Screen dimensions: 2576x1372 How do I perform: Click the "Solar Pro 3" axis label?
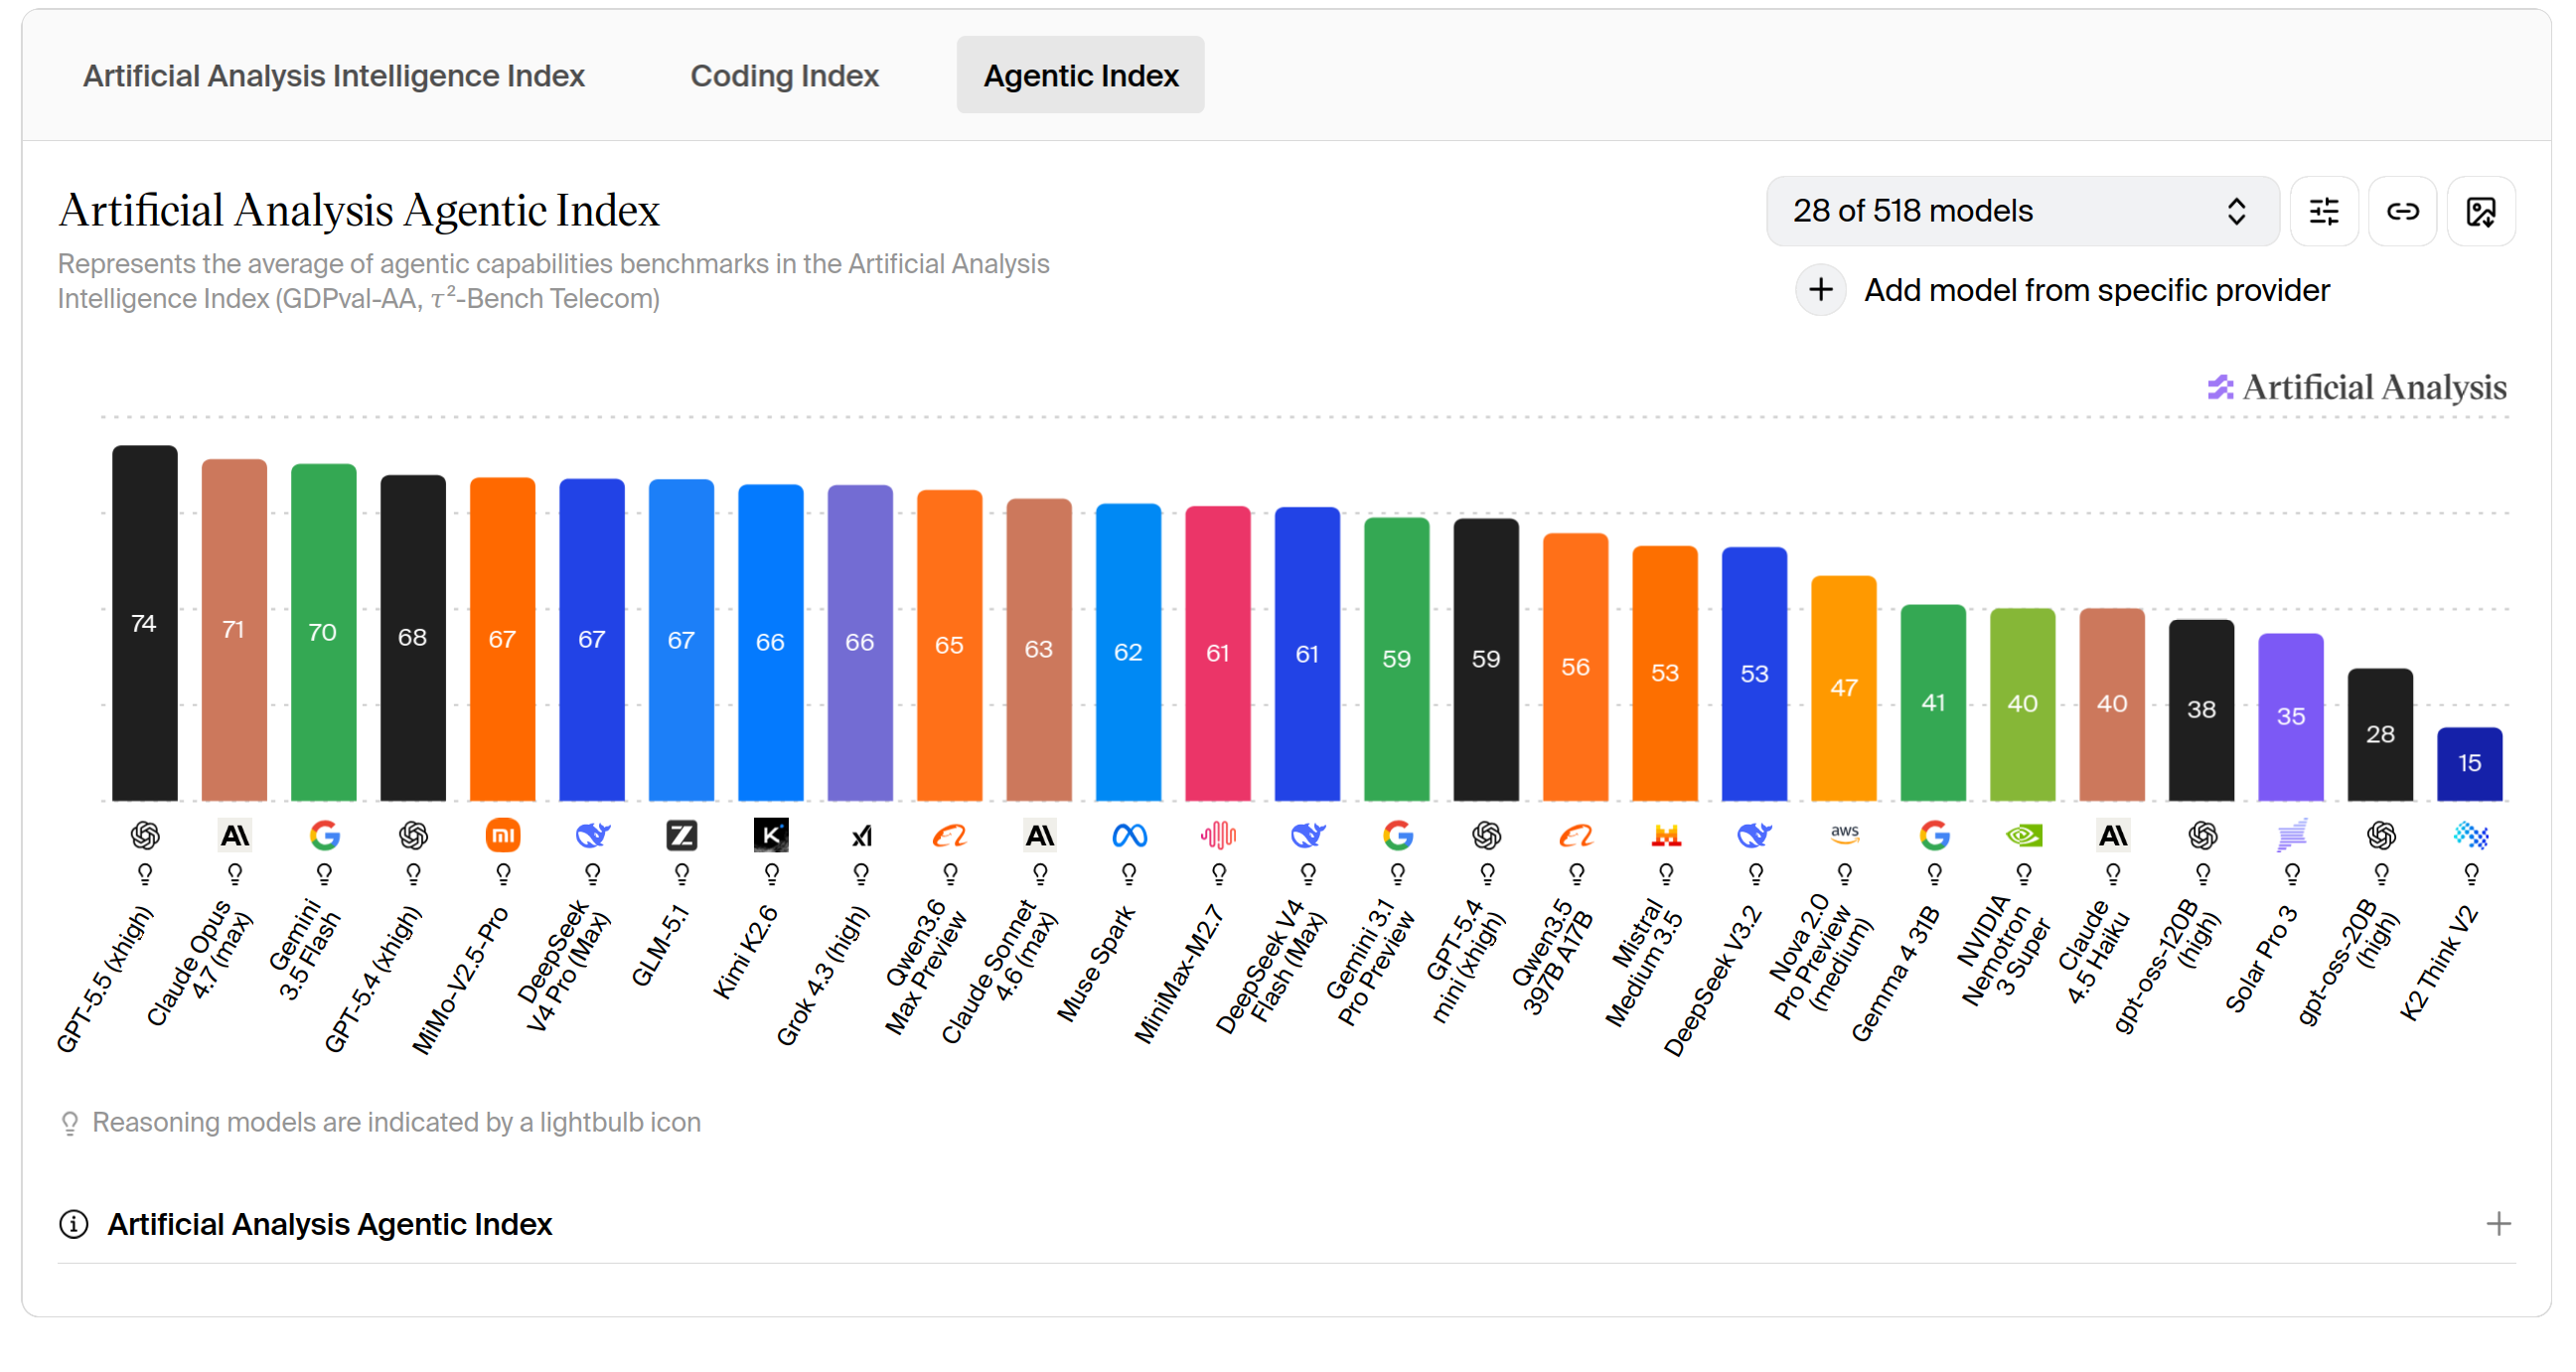click(x=2262, y=960)
